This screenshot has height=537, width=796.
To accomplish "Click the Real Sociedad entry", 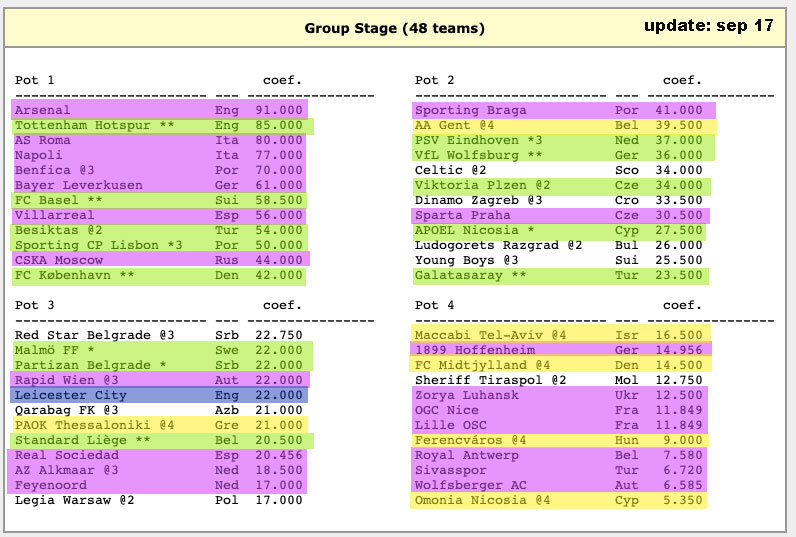I will pyautogui.click(x=159, y=455).
